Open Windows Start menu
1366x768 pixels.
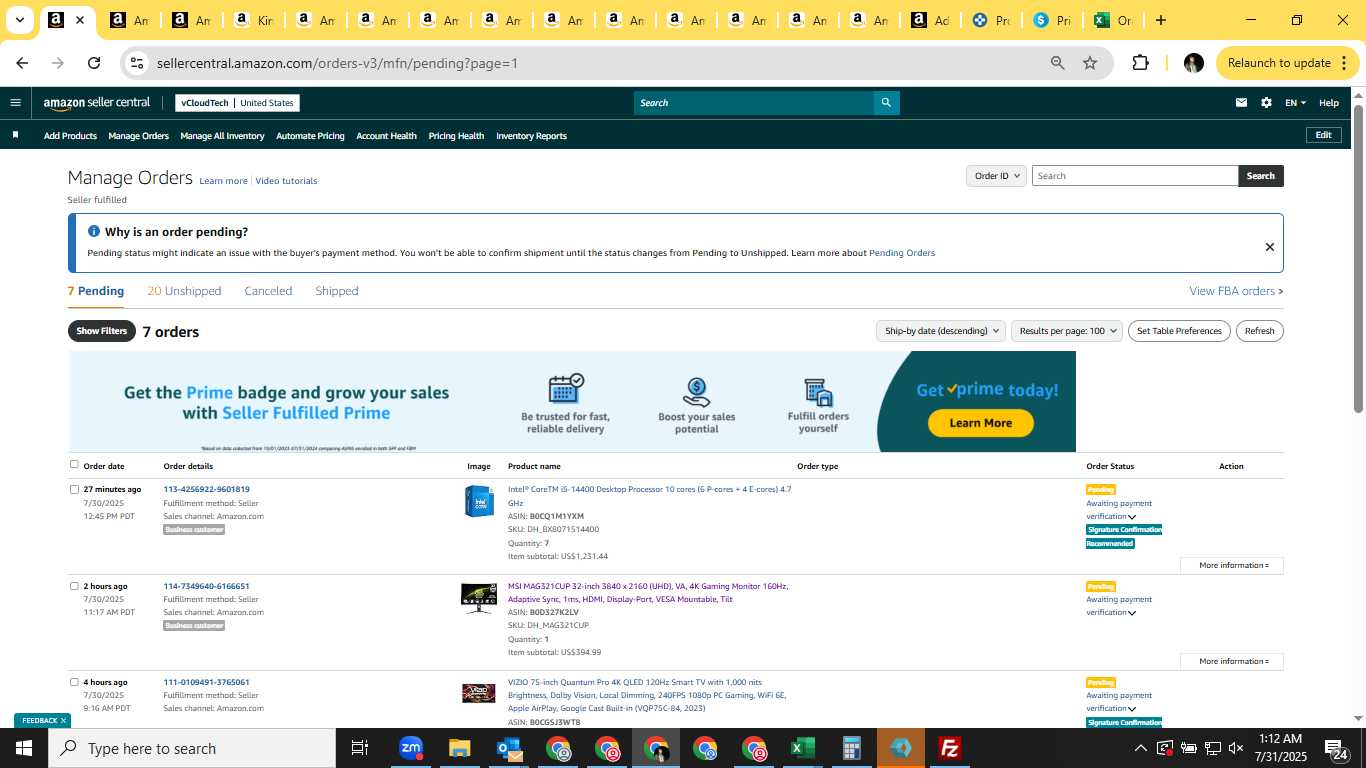coord(24,748)
